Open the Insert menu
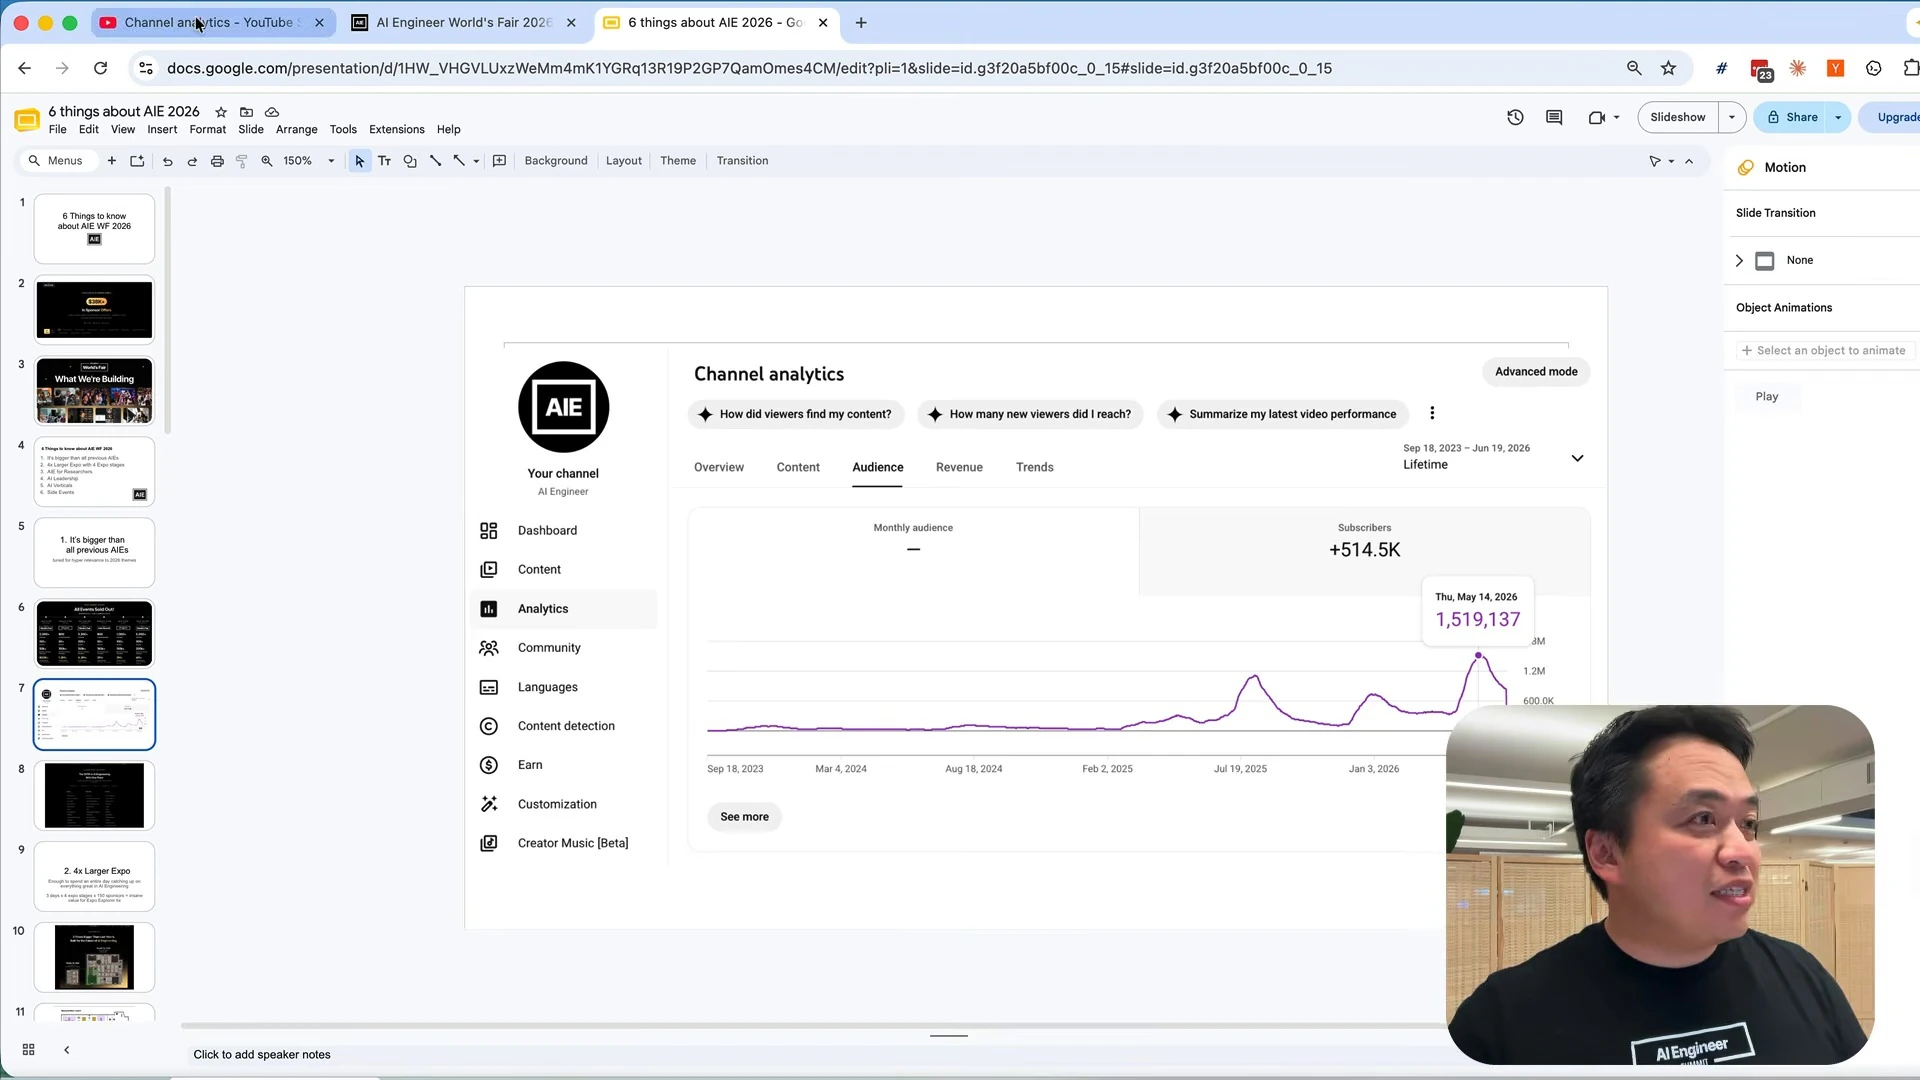The height and width of the screenshot is (1080, 1920). click(x=162, y=130)
